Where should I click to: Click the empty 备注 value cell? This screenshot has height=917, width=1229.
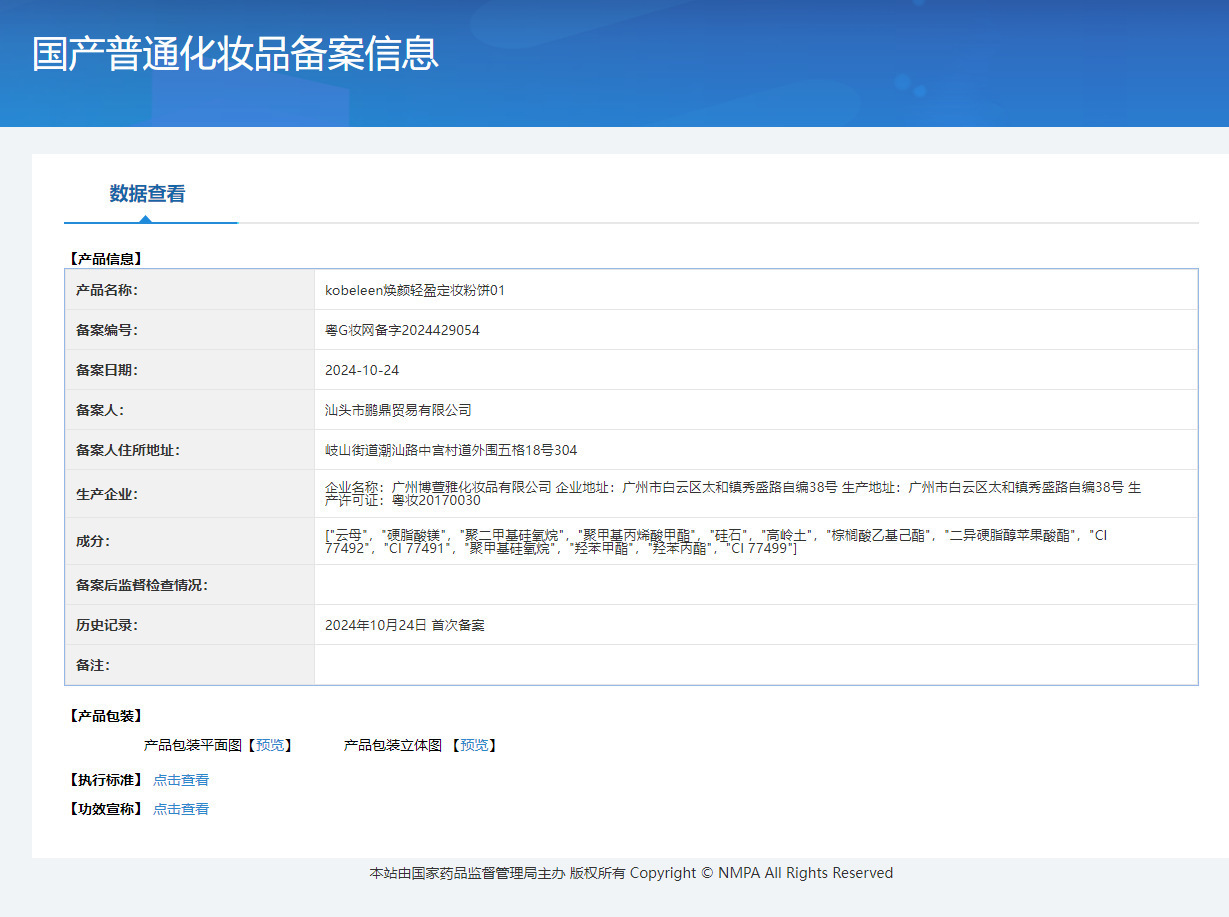coord(755,665)
